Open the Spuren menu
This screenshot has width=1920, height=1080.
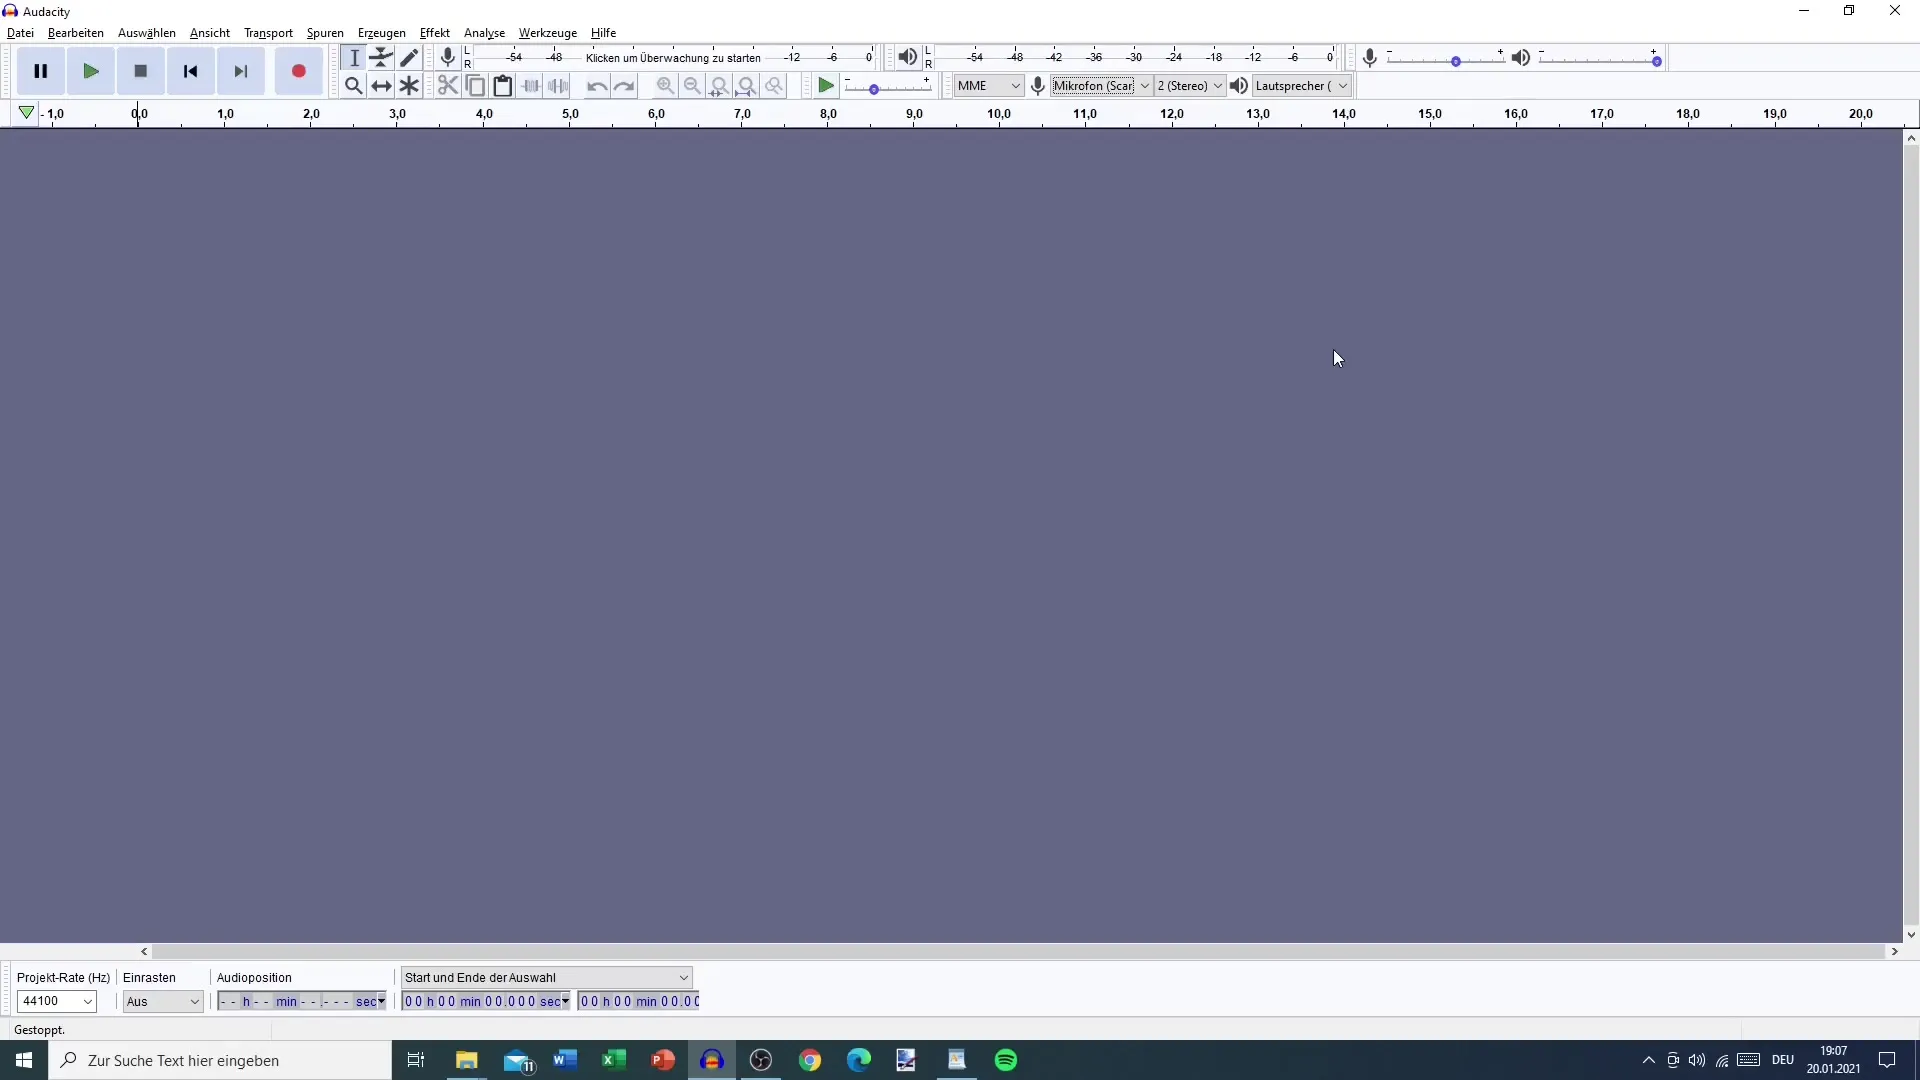coord(325,33)
